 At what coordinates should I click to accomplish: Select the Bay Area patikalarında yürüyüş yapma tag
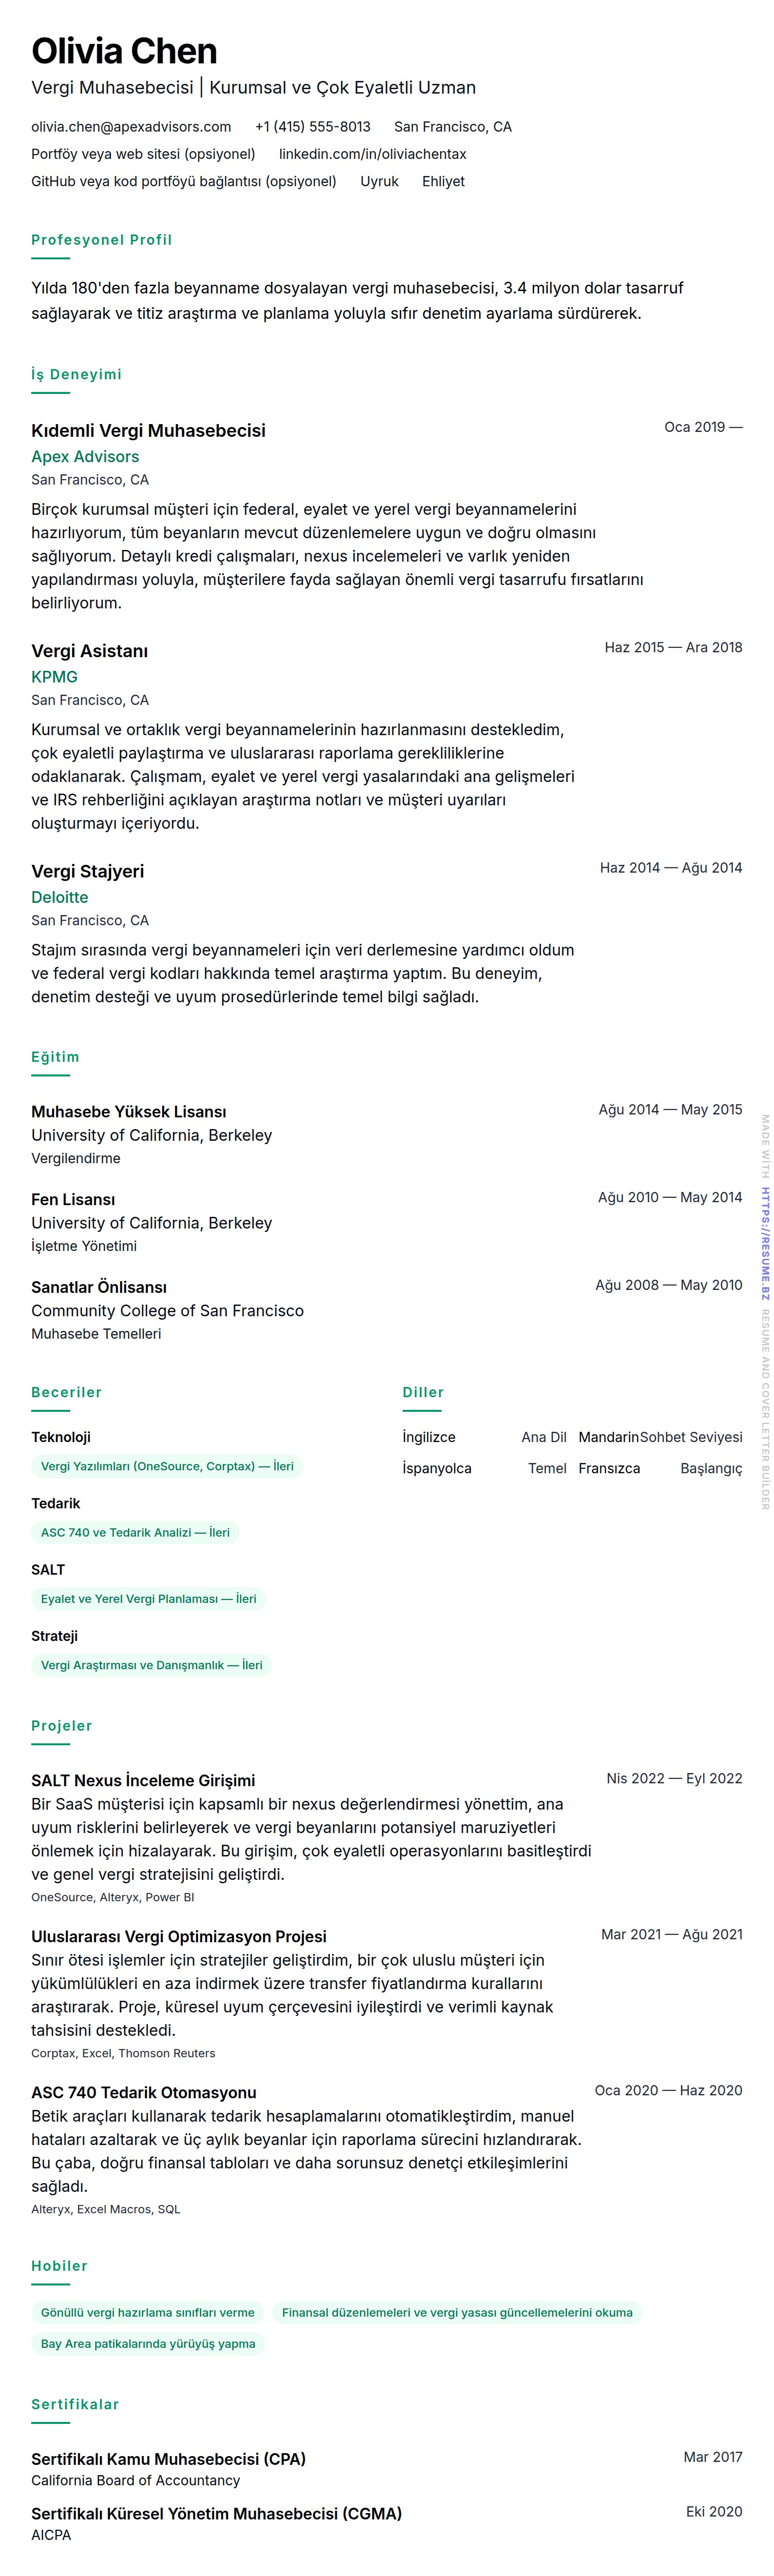pos(147,2343)
